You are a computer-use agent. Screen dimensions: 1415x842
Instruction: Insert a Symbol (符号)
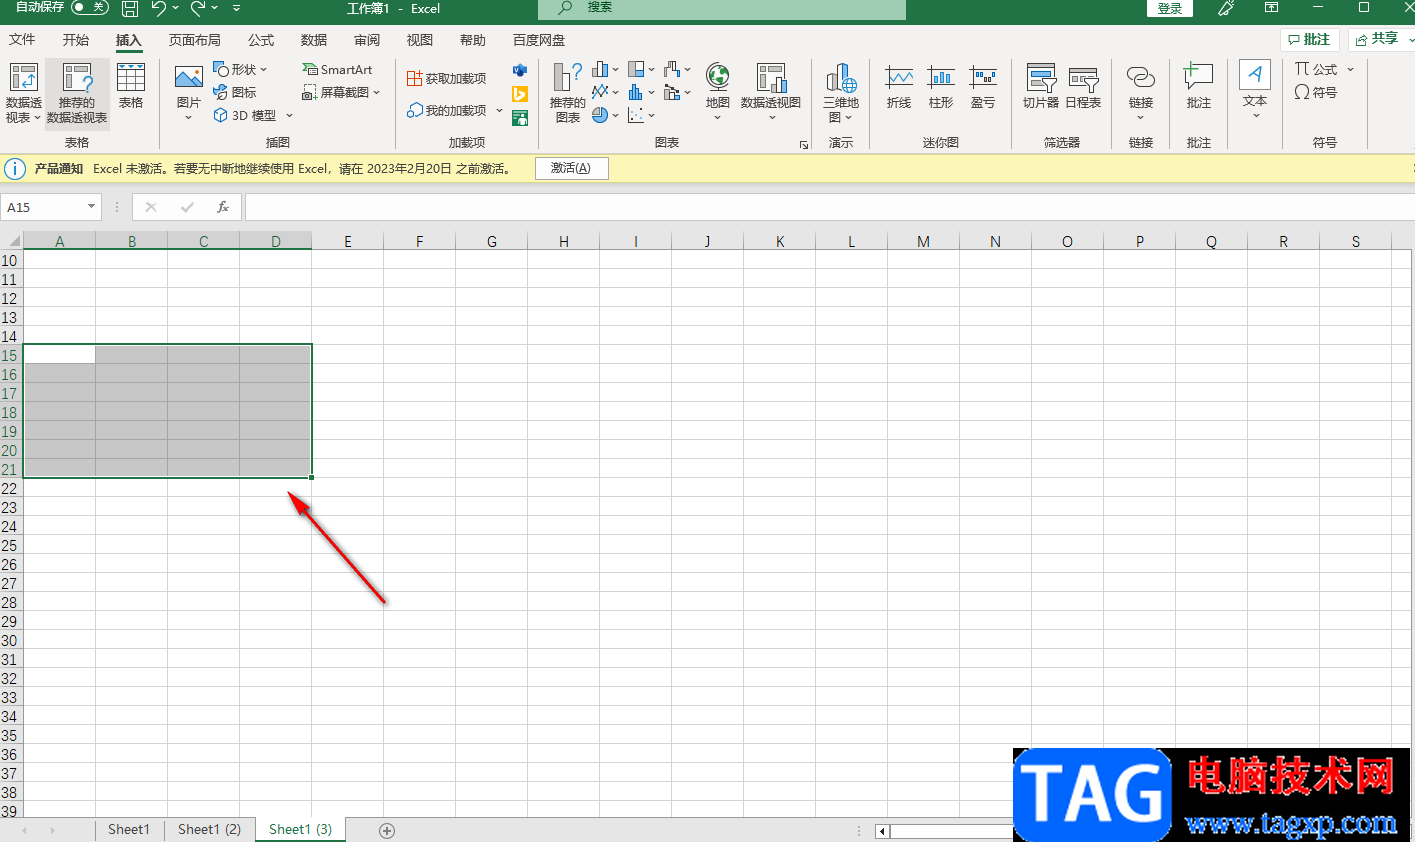pyautogui.click(x=1316, y=92)
